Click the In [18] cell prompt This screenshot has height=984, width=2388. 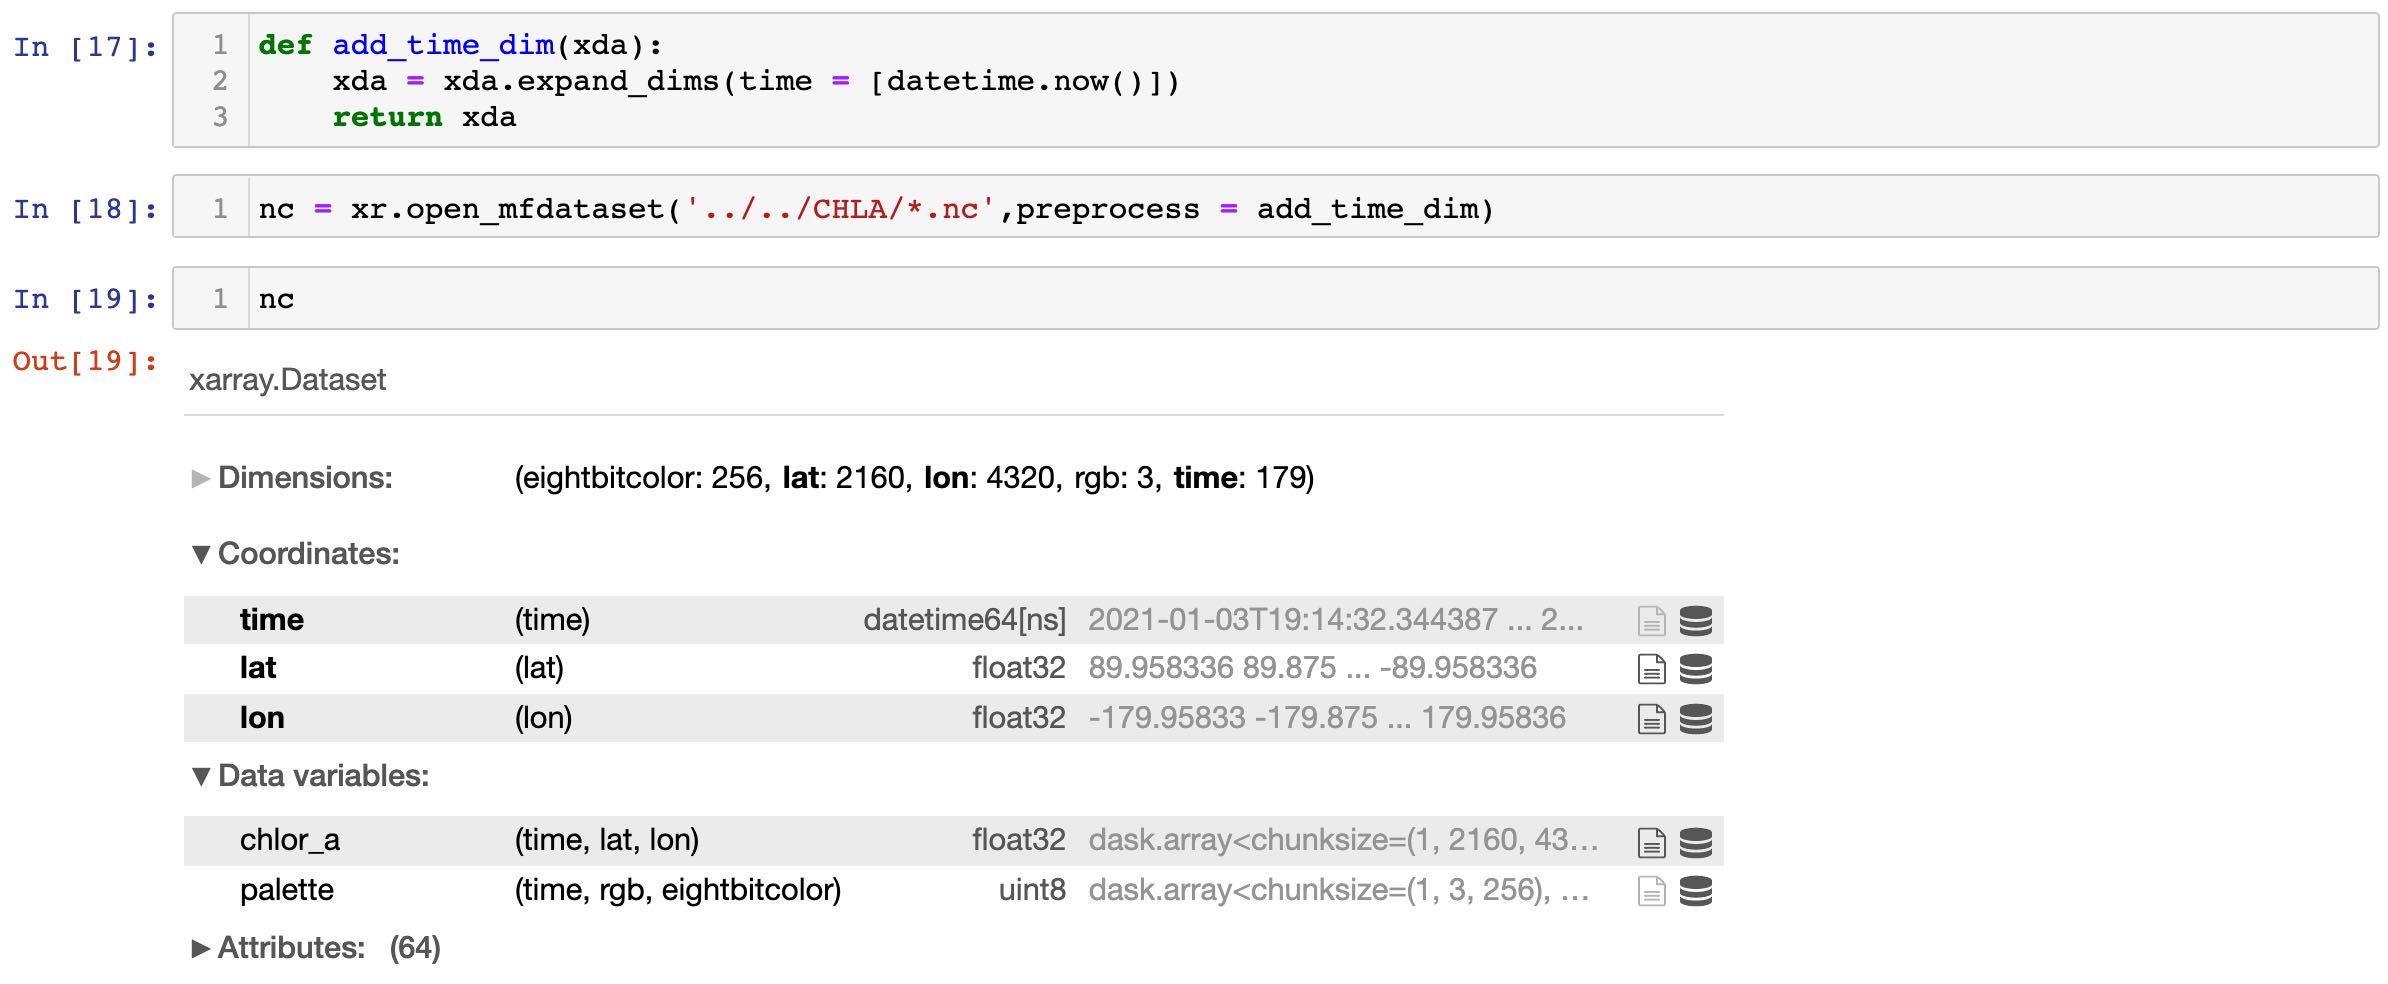[85, 210]
